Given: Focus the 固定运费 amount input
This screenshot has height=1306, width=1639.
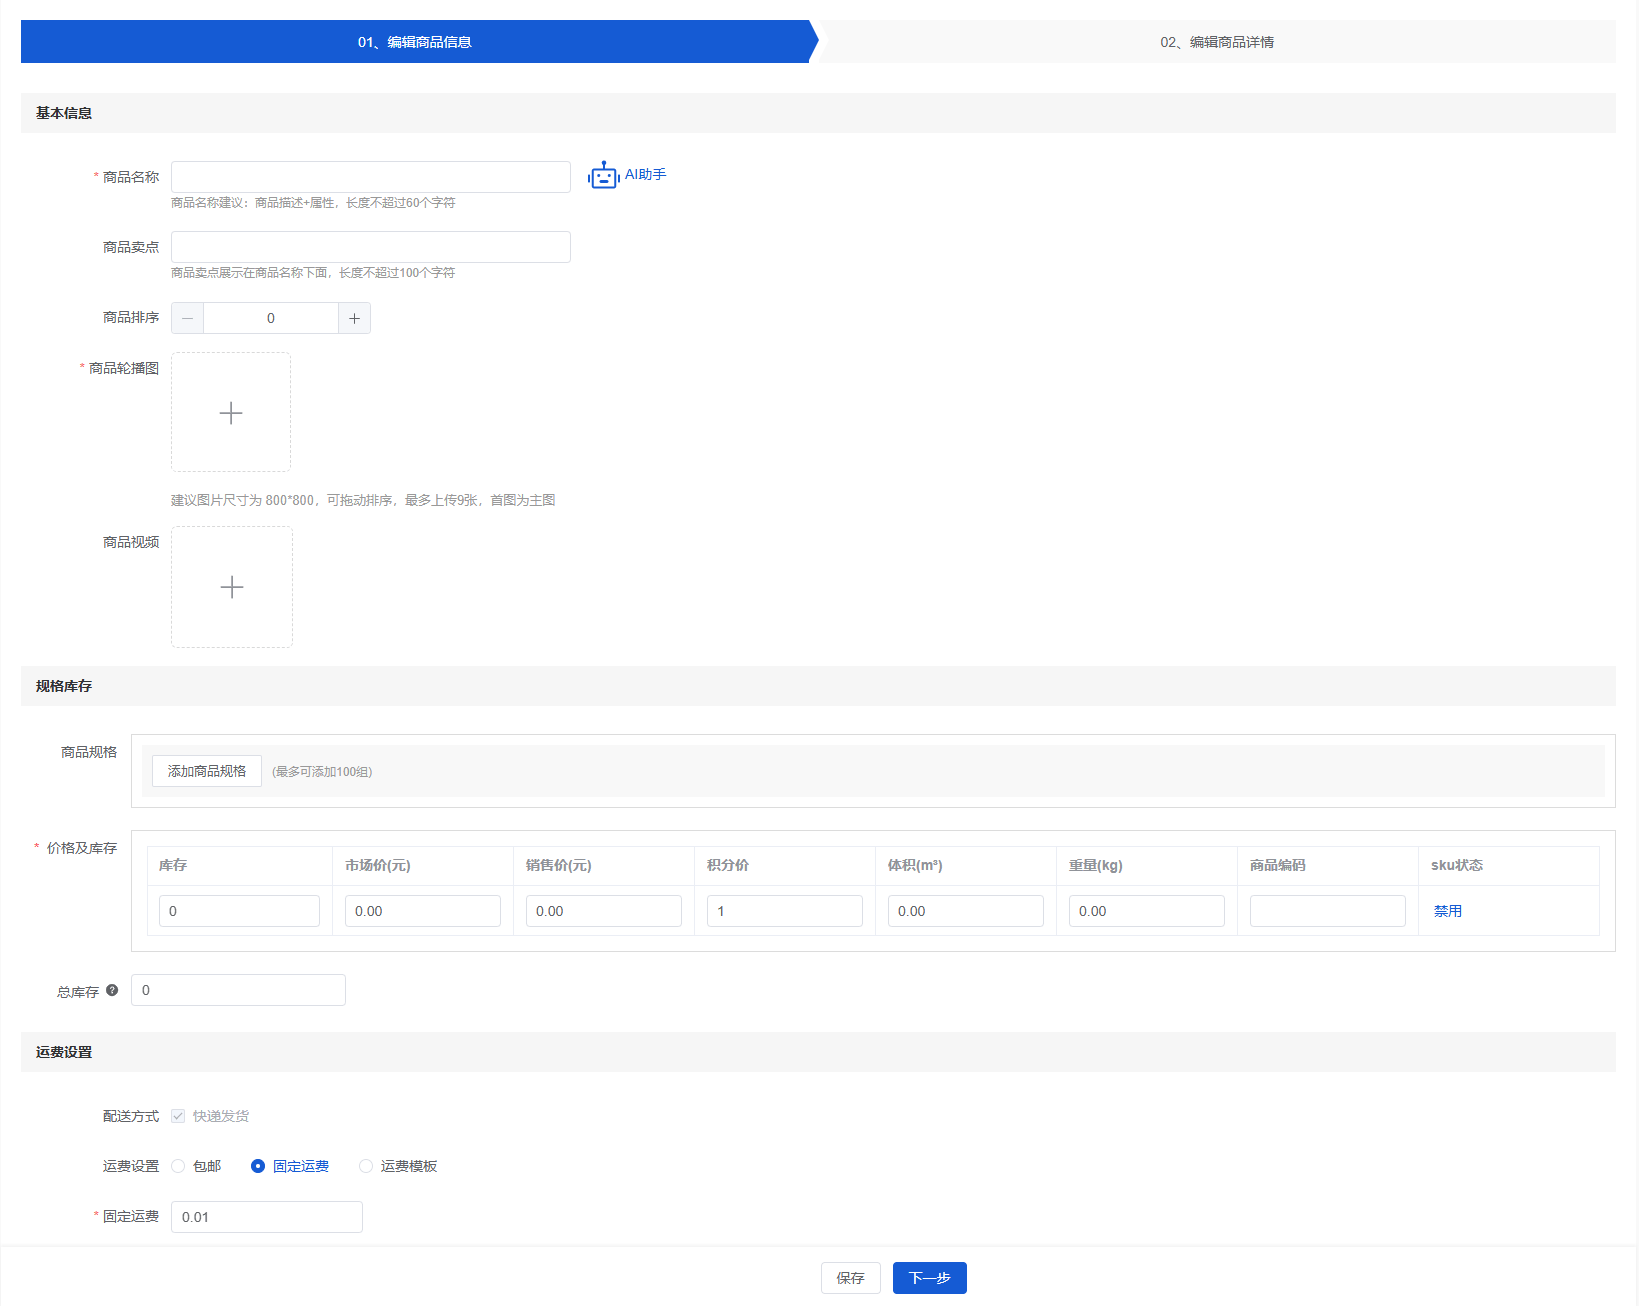Looking at the screenshot, I should [267, 1217].
